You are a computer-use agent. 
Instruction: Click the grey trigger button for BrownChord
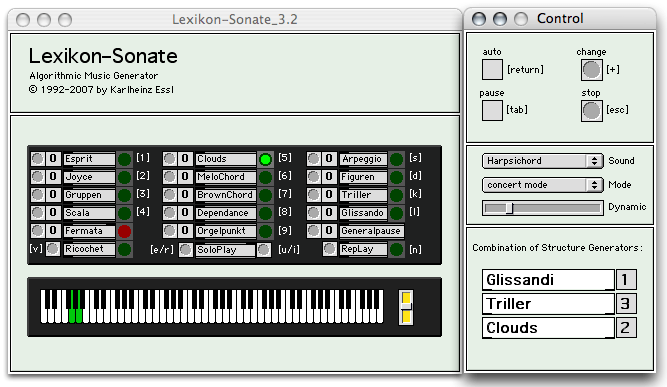click(x=169, y=195)
